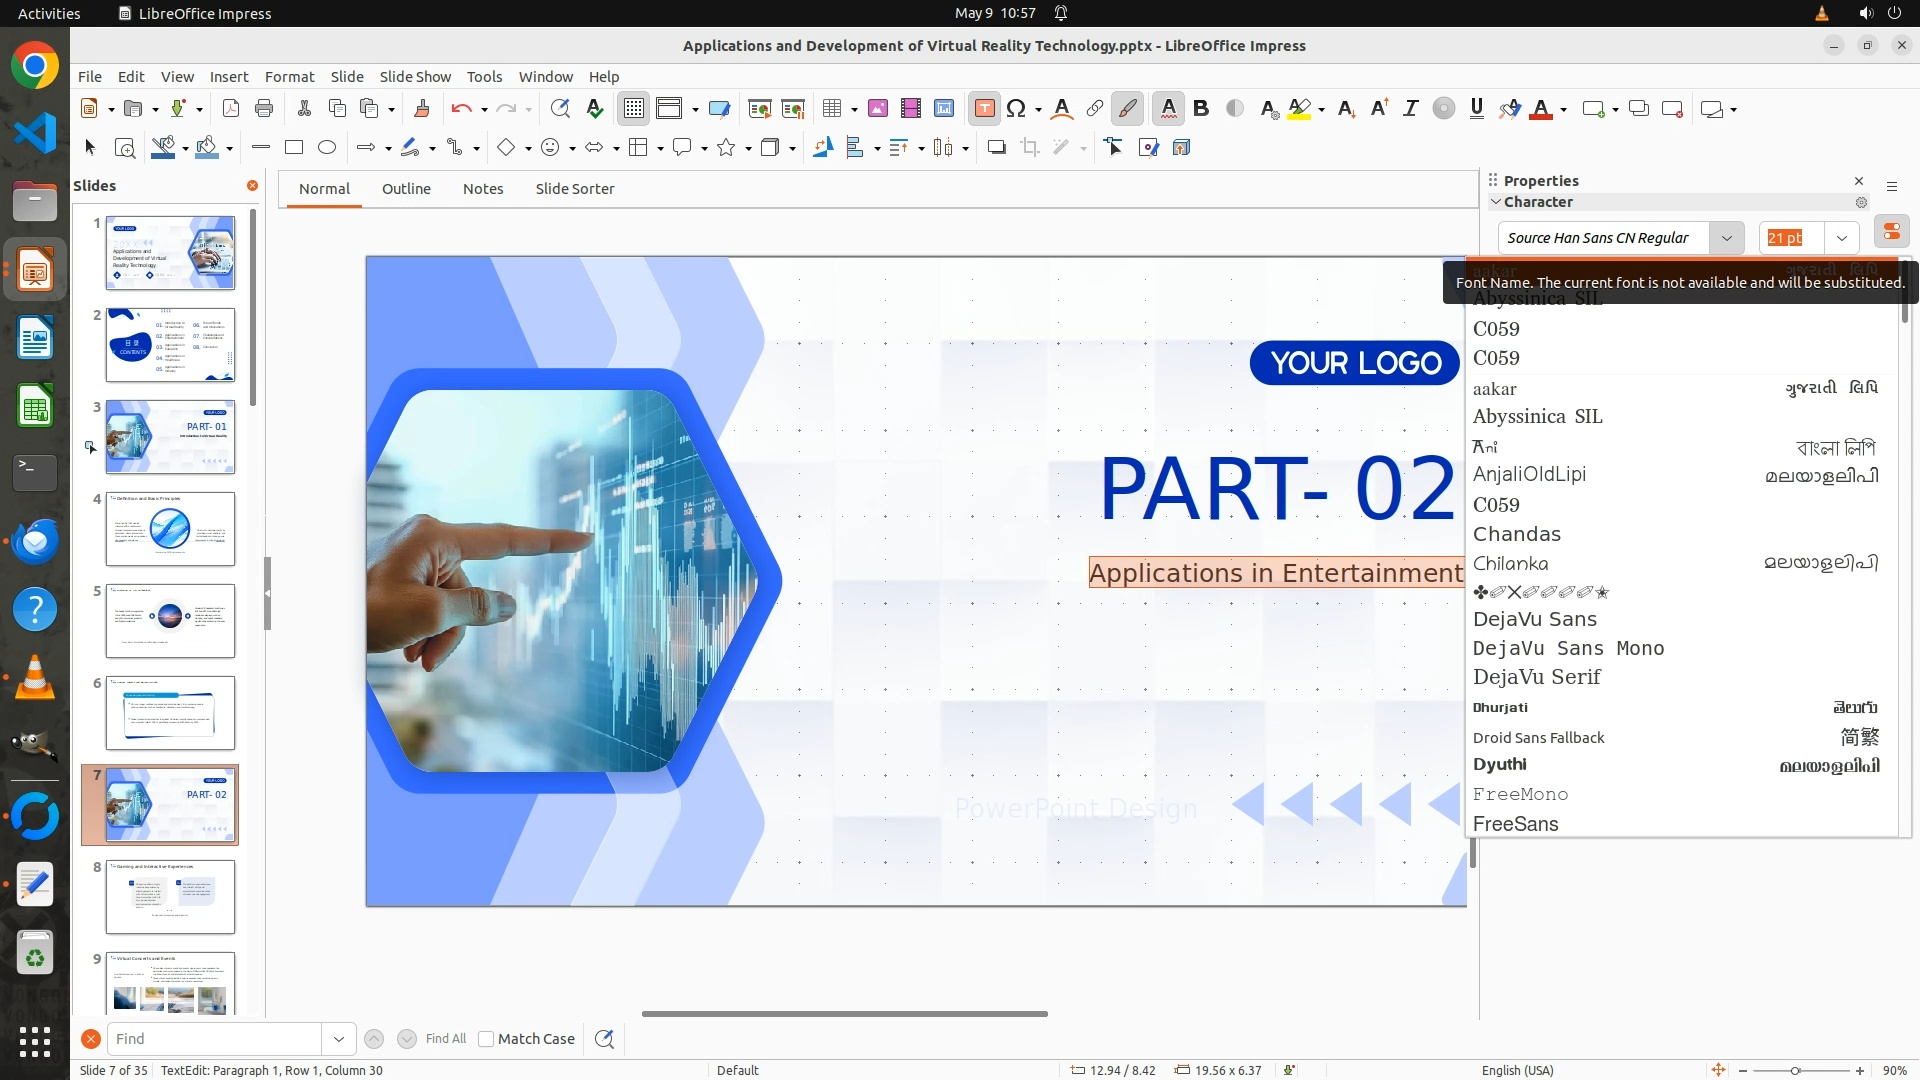Click the Export as PDF icon
The image size is (1920, 1080).
click(231, 109)
